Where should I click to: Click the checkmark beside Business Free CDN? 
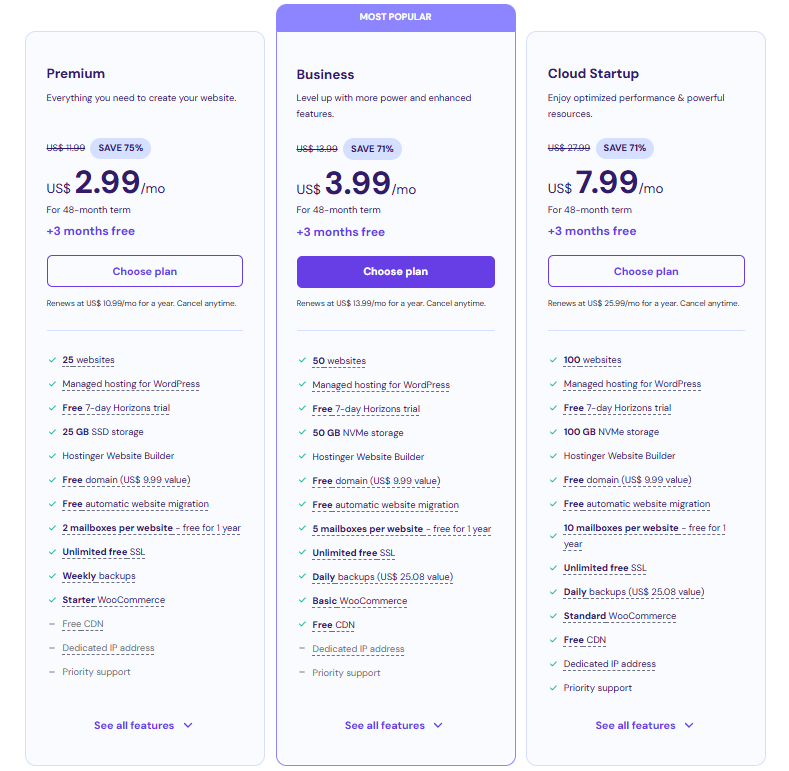click(x=302, y=625)
